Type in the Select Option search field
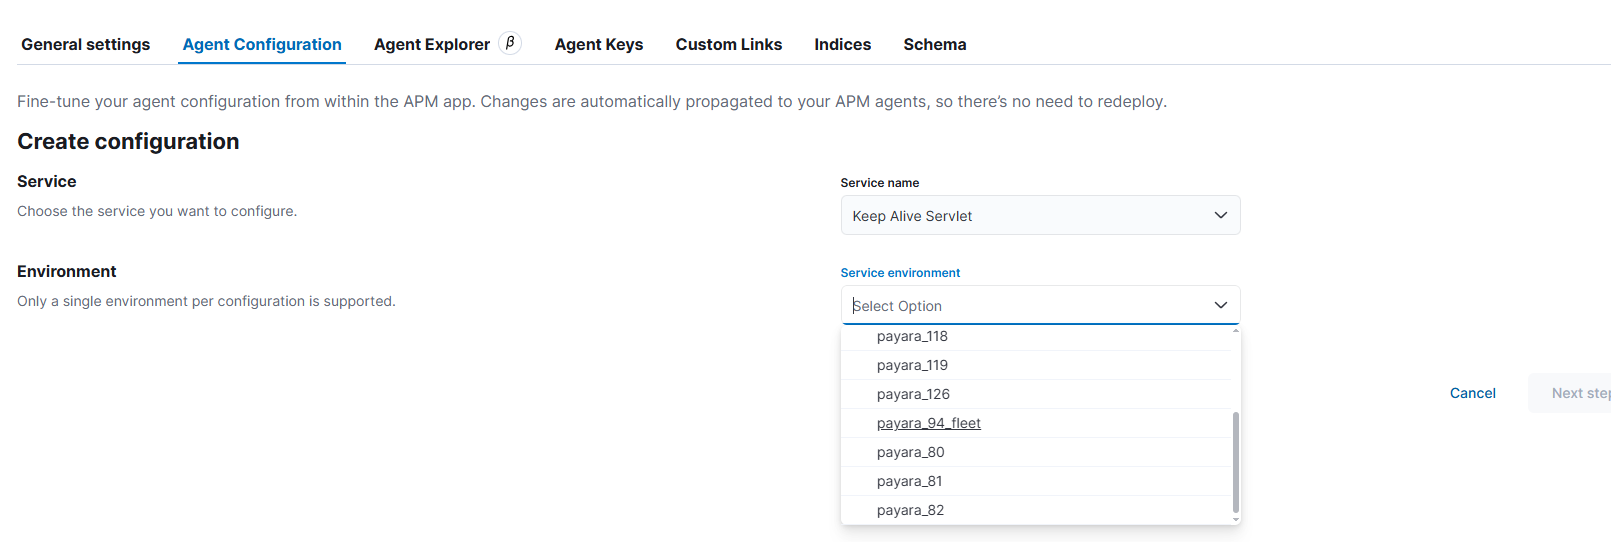 pyautogui.click(x=1020, y=306)
